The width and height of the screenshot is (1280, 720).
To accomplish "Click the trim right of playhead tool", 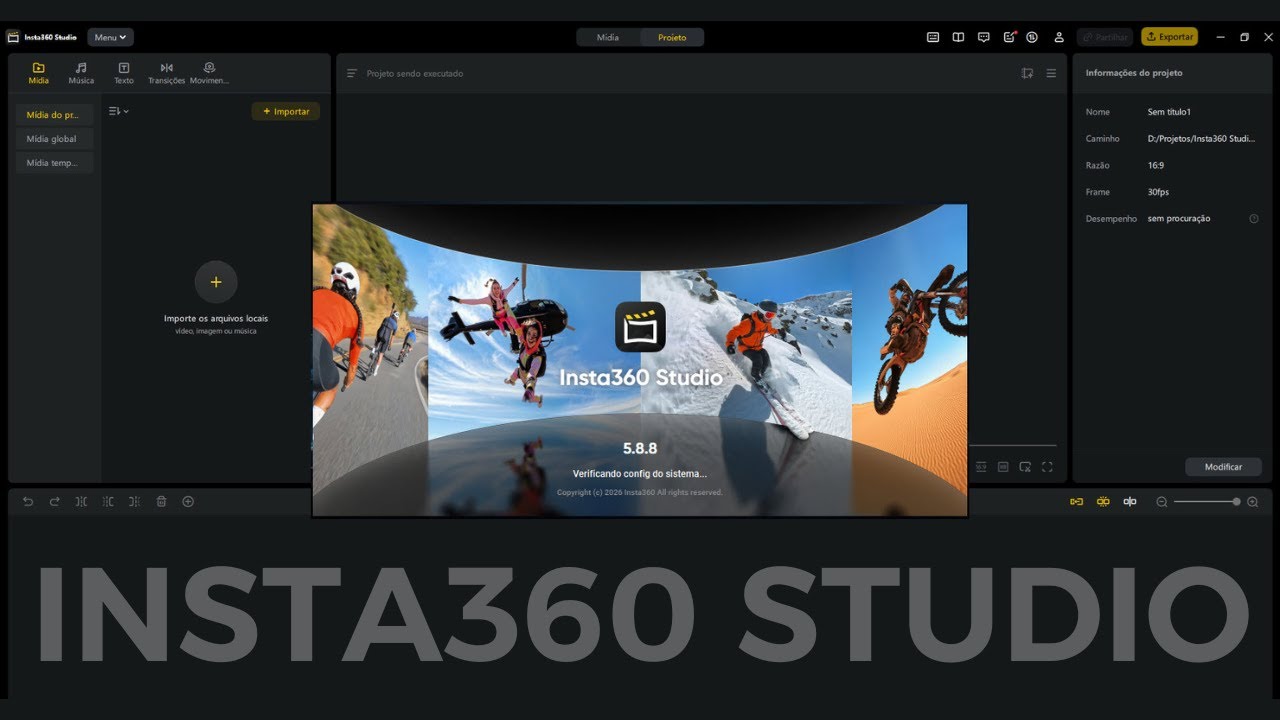I will point(134,501).
